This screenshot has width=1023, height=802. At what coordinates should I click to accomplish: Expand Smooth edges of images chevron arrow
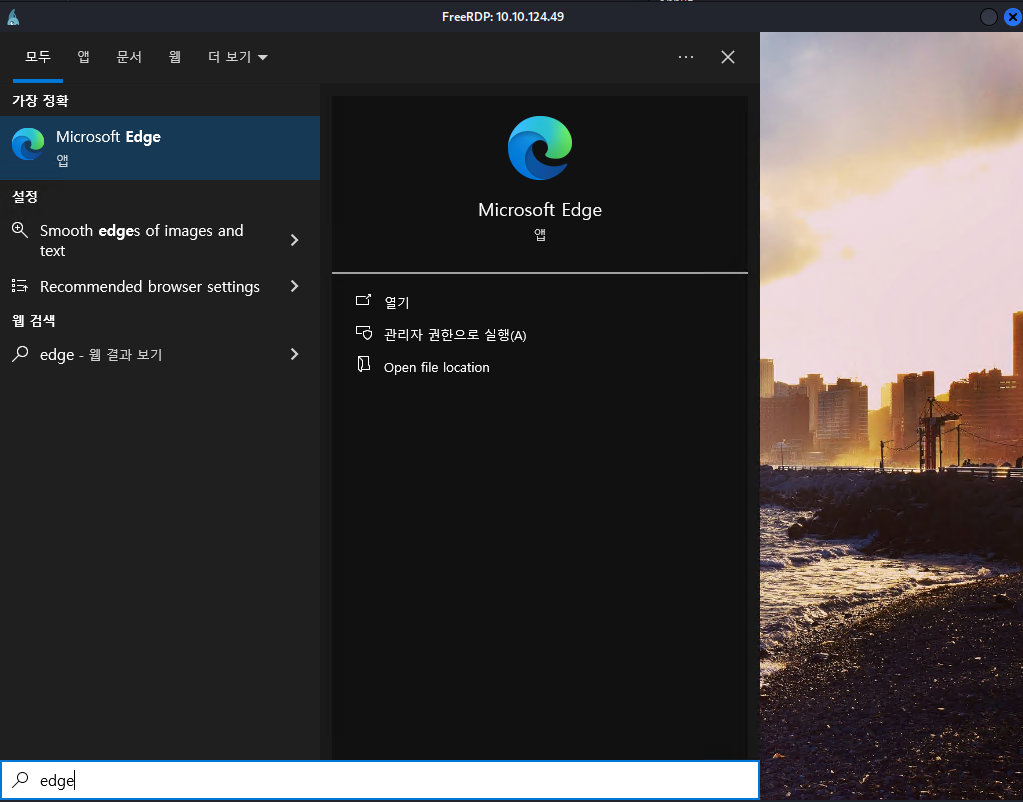(x=294, y=240)
